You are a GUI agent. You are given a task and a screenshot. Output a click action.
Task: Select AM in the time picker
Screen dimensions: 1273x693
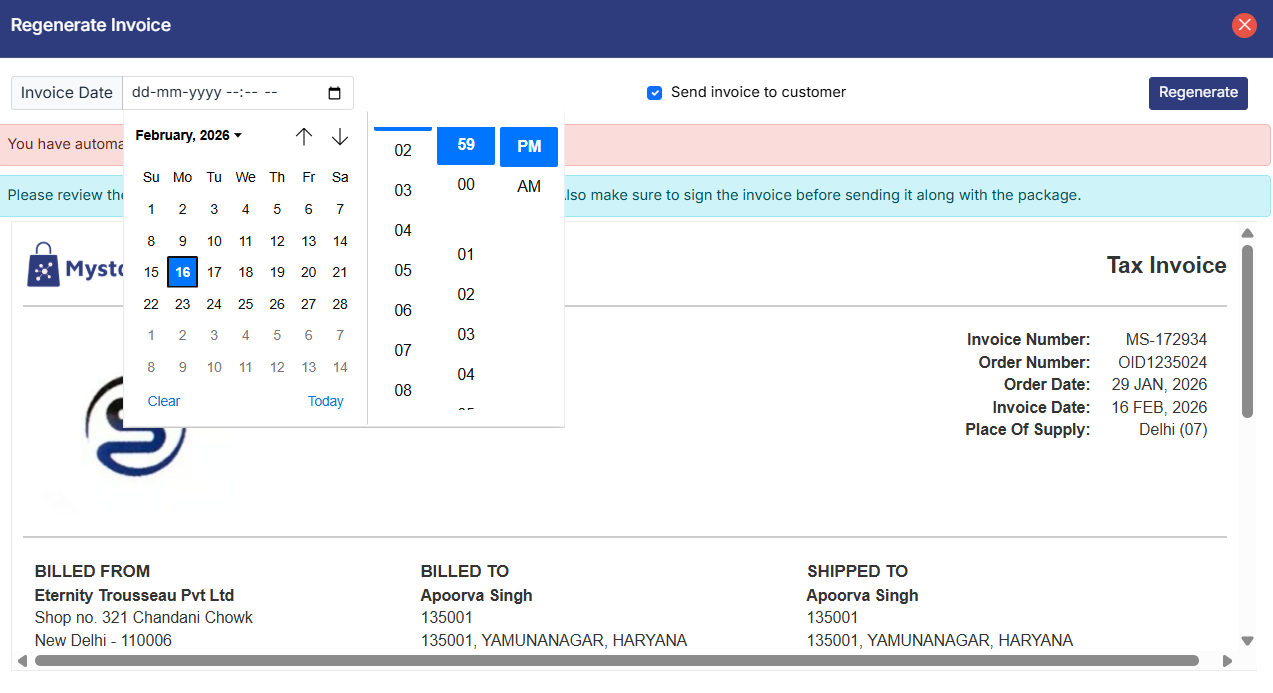(x=529, y=186)
